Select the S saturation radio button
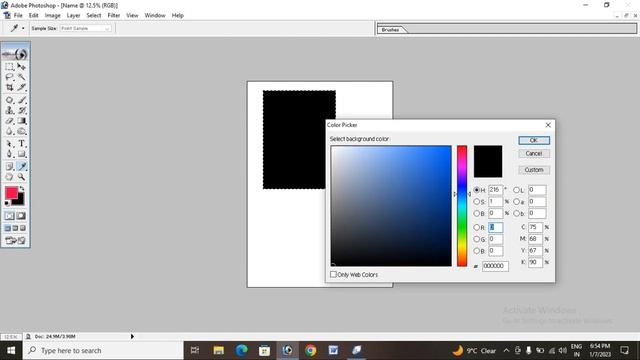 point(476,202)
